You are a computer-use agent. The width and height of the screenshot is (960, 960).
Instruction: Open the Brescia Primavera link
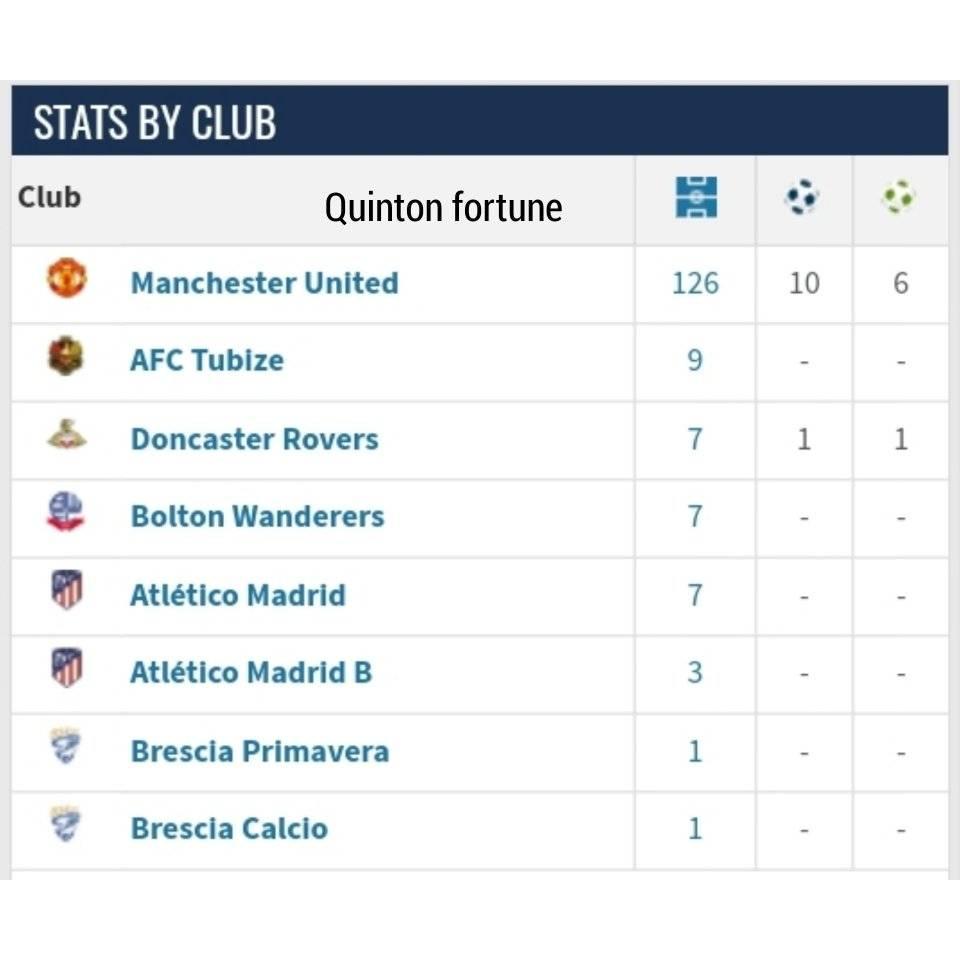click(260, 751)
